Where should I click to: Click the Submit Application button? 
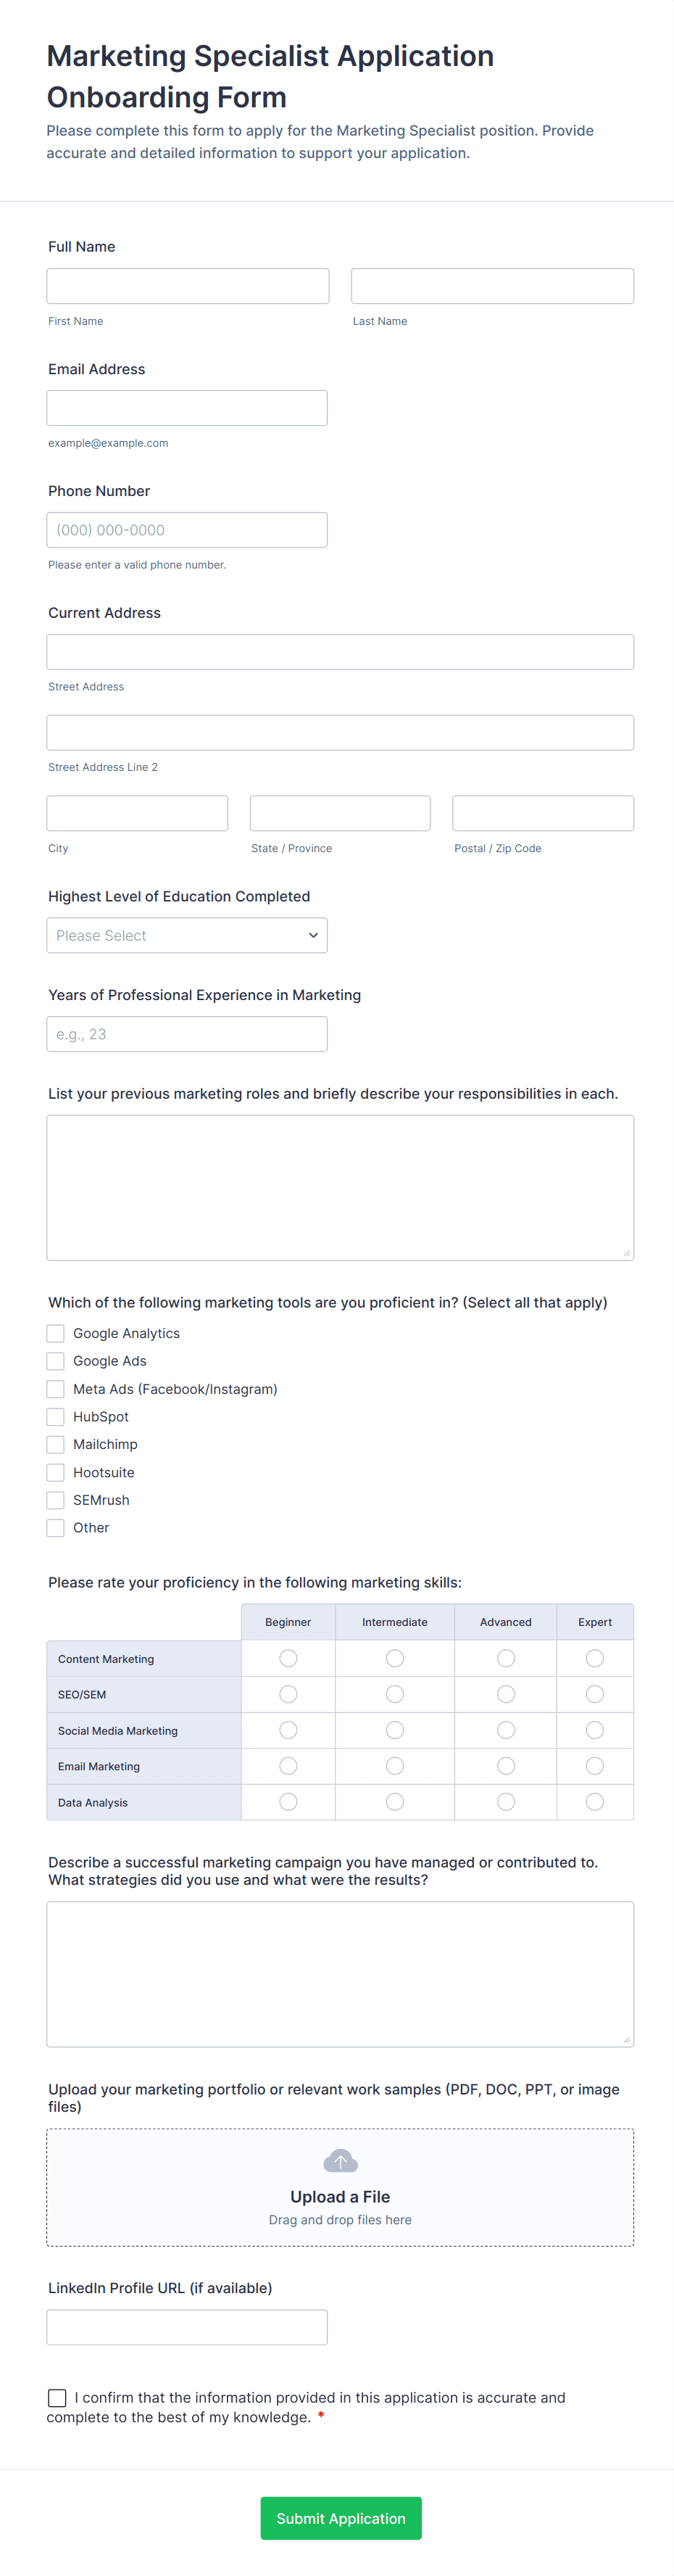tap(340, 2518)
